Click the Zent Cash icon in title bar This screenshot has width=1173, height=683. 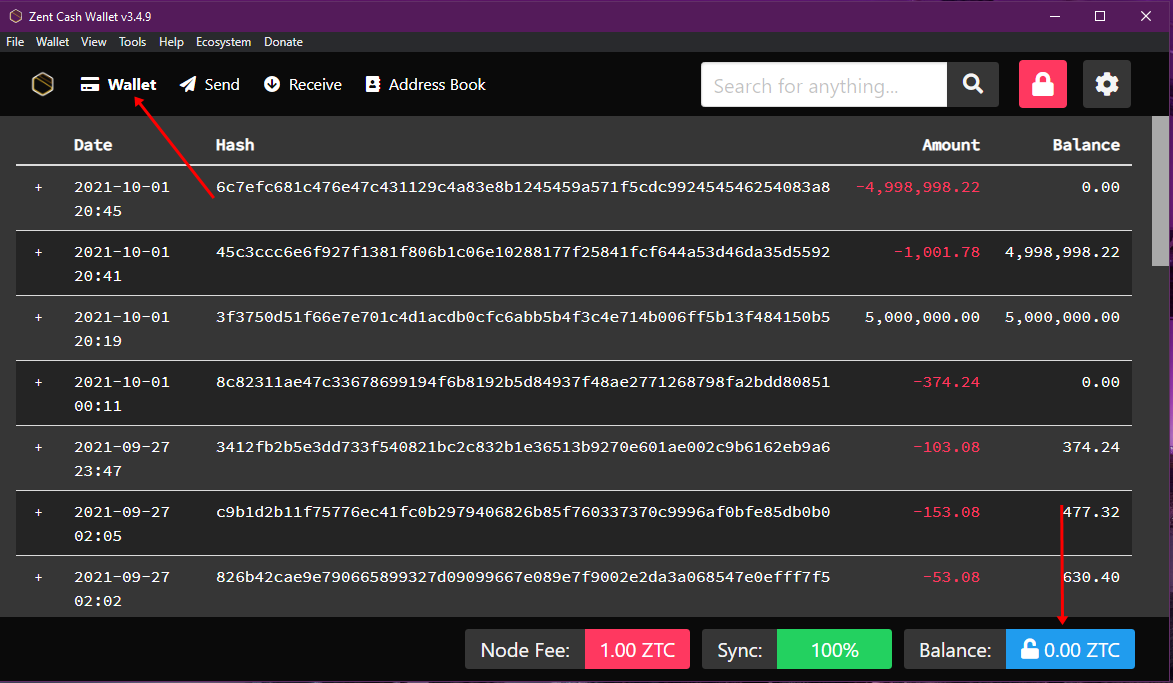[15, 16]
